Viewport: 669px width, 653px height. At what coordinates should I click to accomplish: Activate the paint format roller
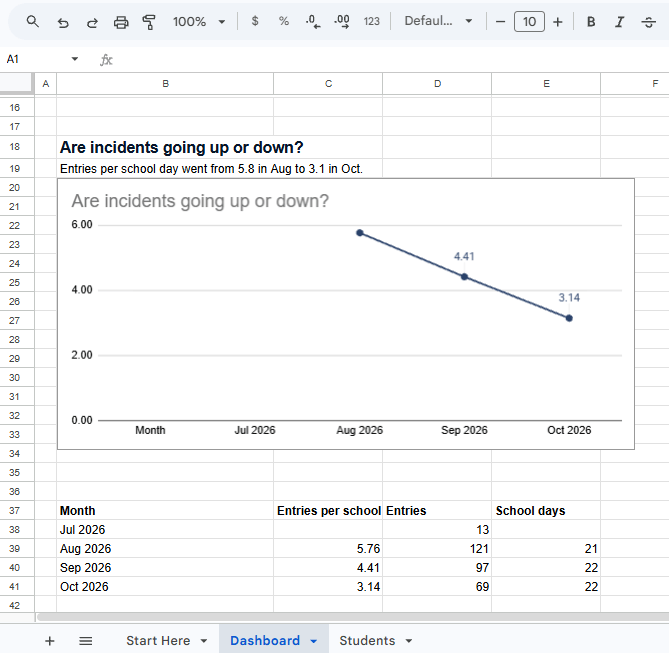[x=149, y=22]
